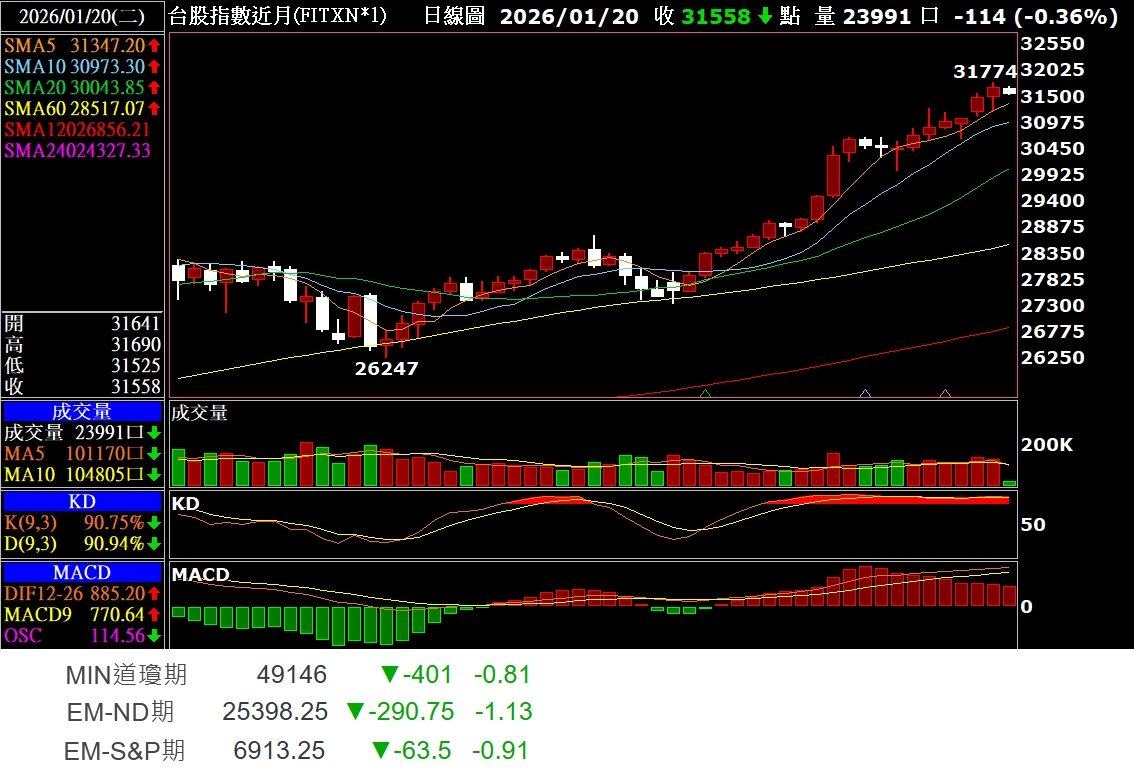Image resolution: width=1134 pixels, height=776 pixels.
Task: Select the SMA120 26856.21 legend entry
Action: (x=77, y=129)
